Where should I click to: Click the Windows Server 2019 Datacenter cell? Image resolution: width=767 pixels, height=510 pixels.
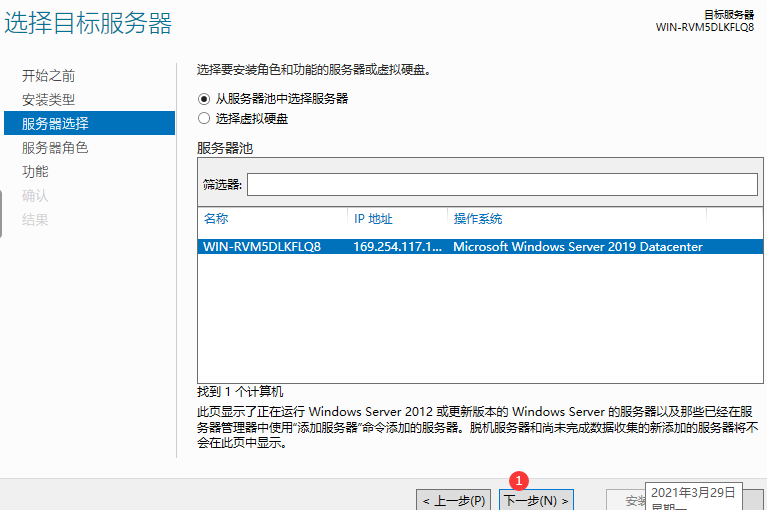click(577, 247)
